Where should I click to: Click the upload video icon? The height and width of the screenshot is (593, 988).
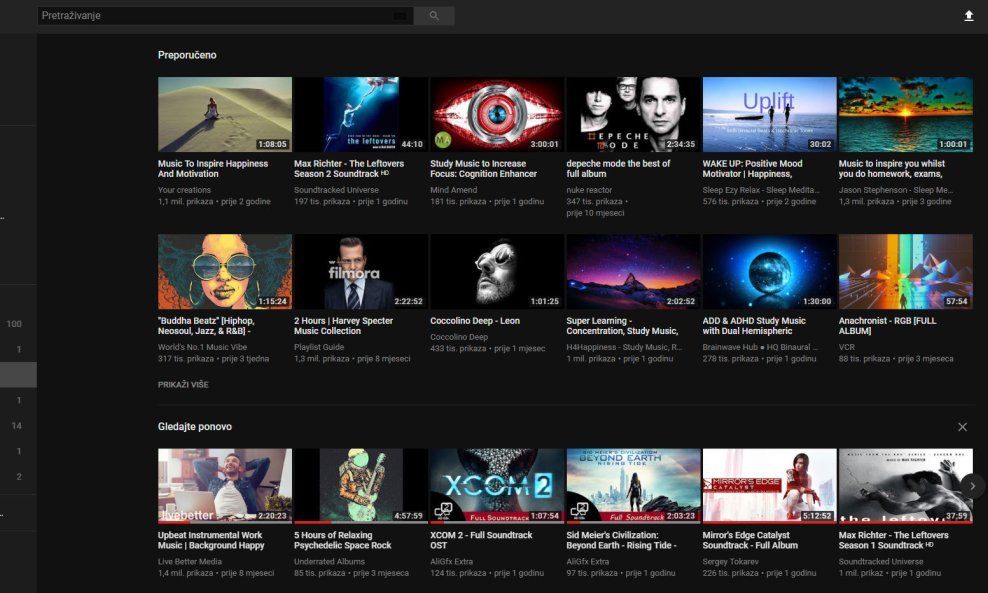coord(968,16)
